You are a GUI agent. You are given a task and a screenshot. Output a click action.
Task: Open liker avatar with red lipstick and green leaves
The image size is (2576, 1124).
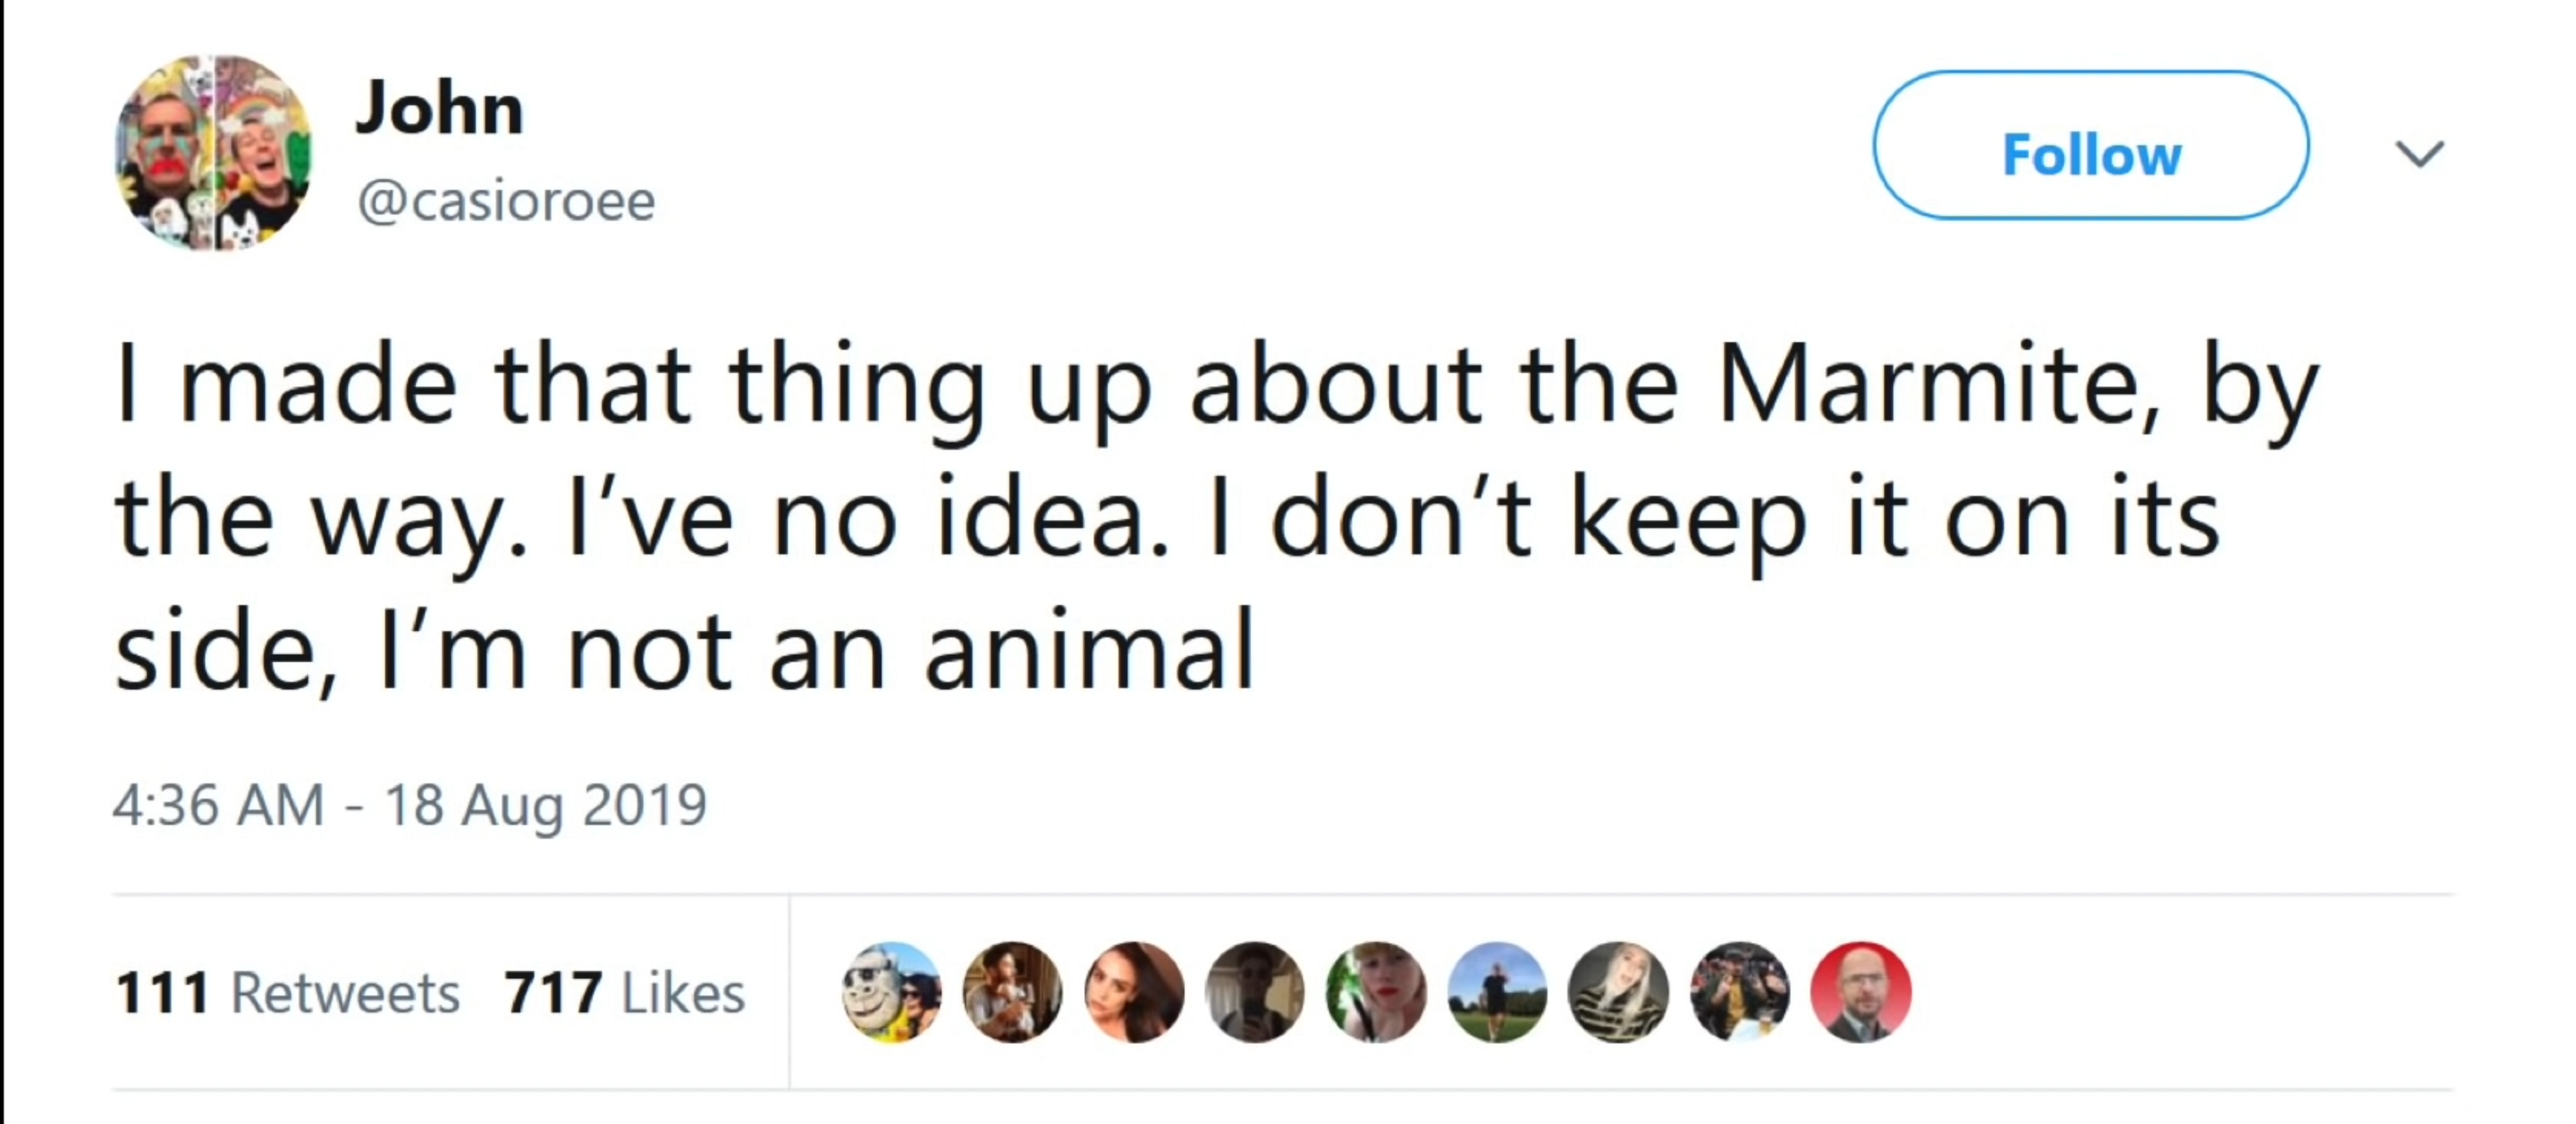[1376, 992]
